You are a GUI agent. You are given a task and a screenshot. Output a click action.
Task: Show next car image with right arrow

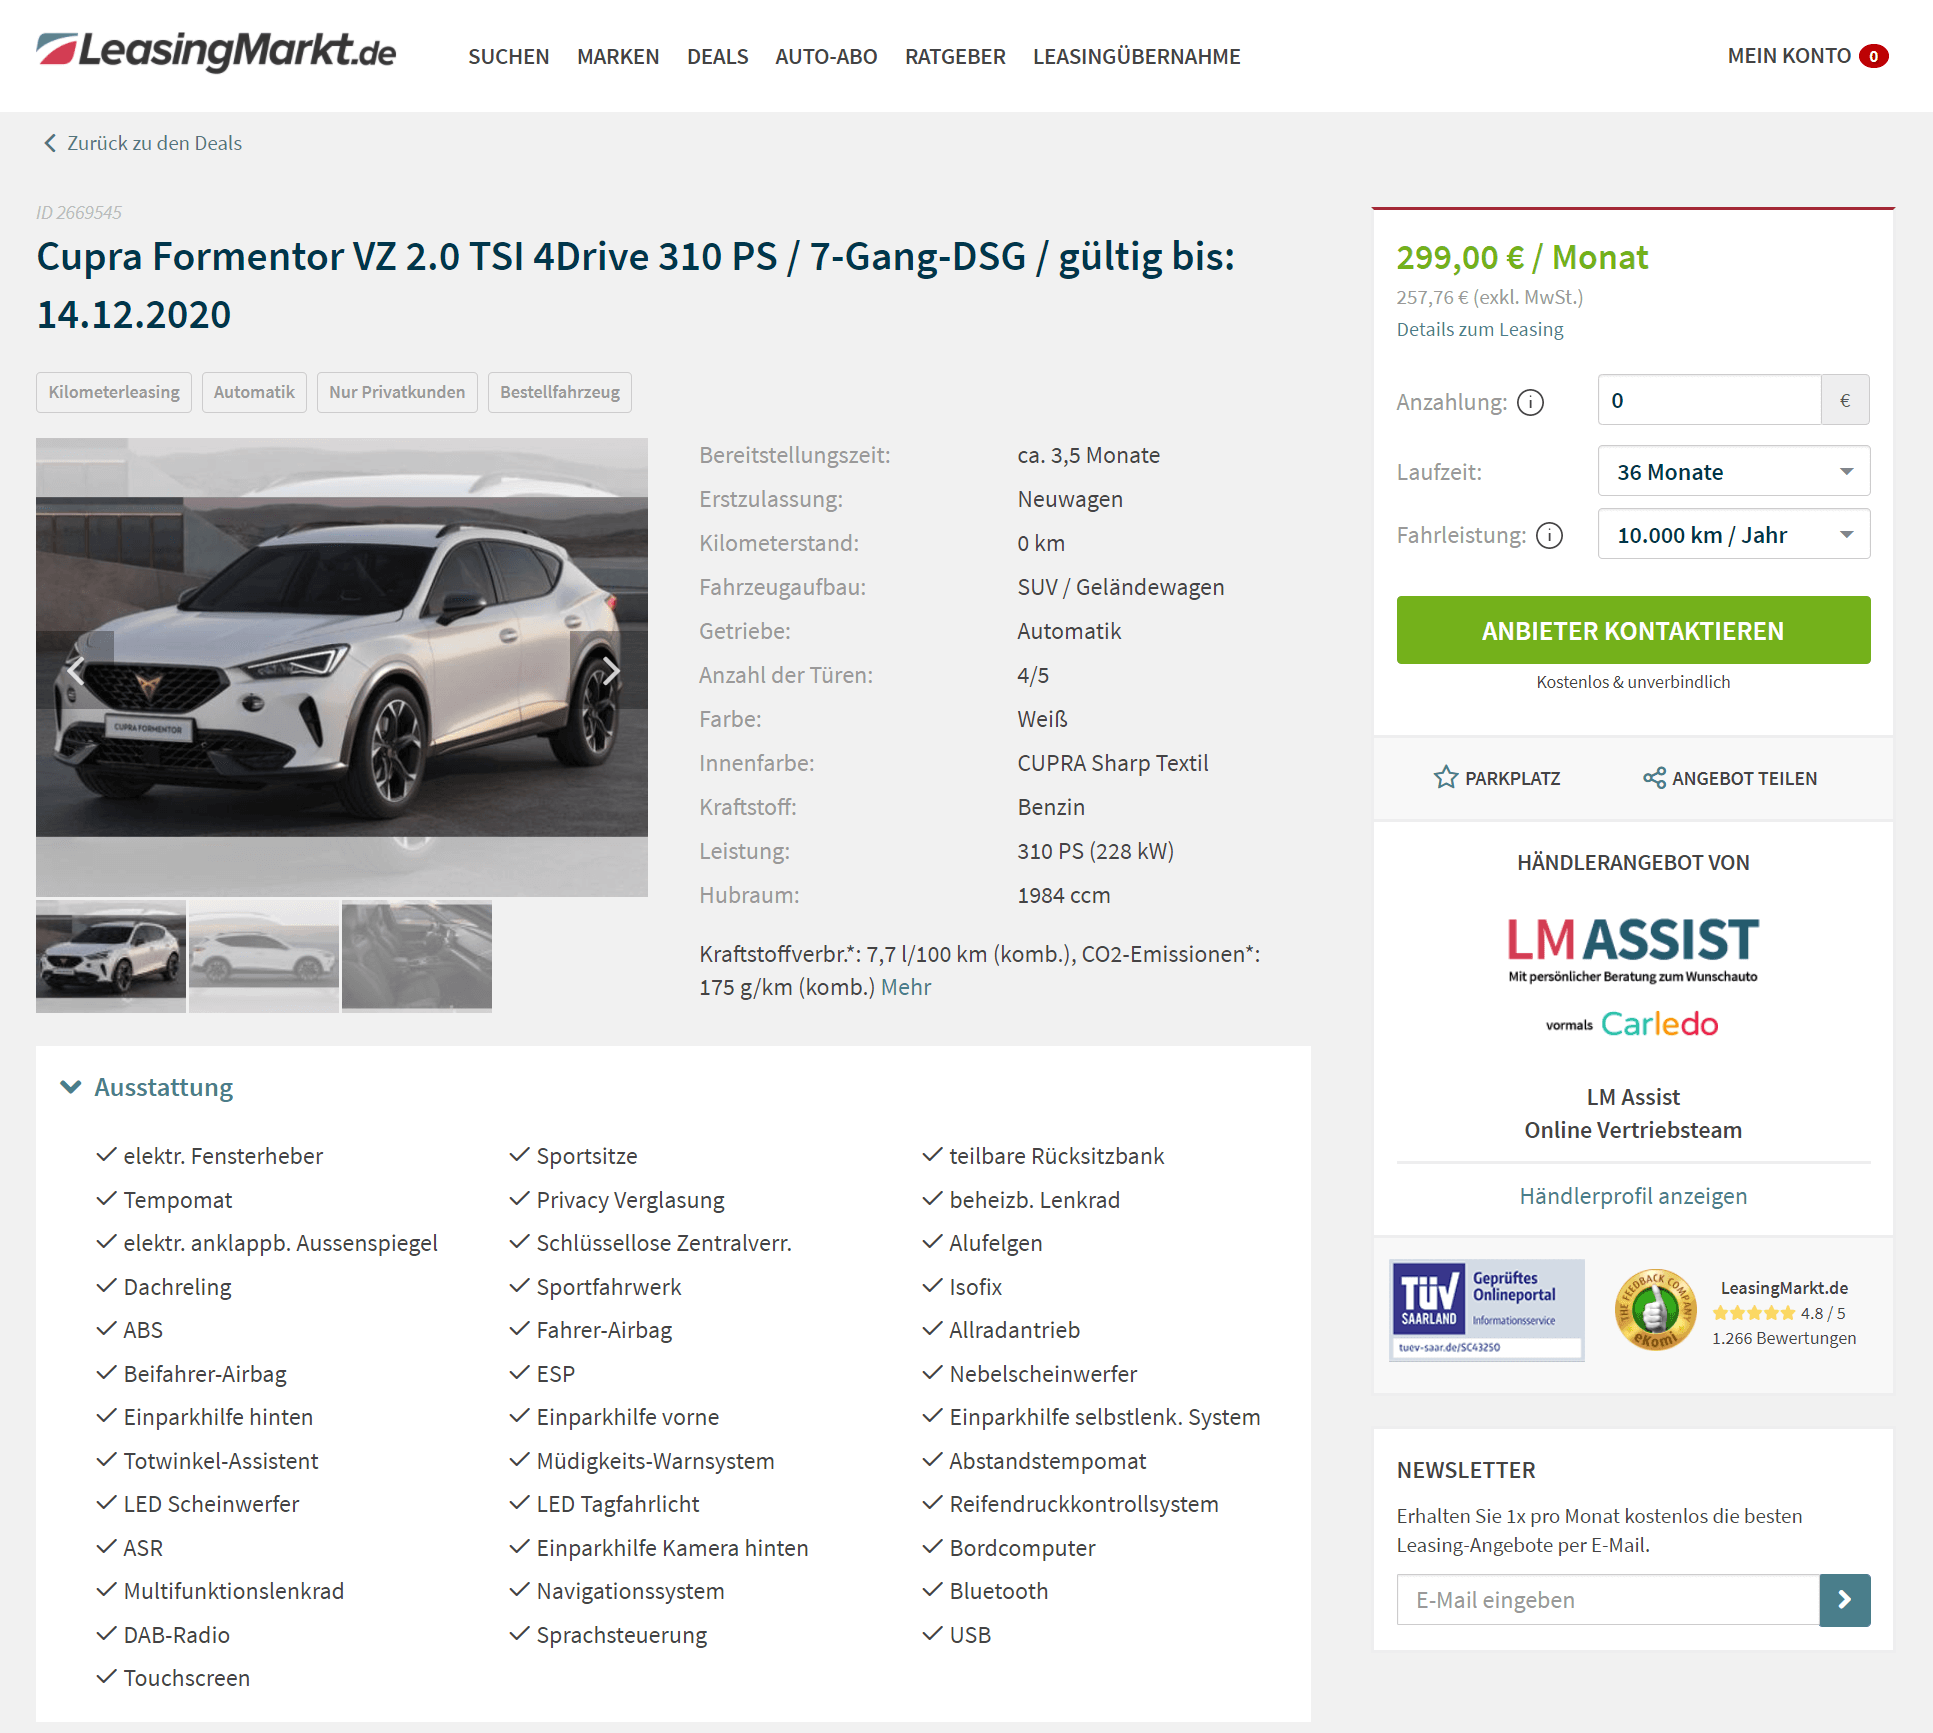click(x=610, y=670)
